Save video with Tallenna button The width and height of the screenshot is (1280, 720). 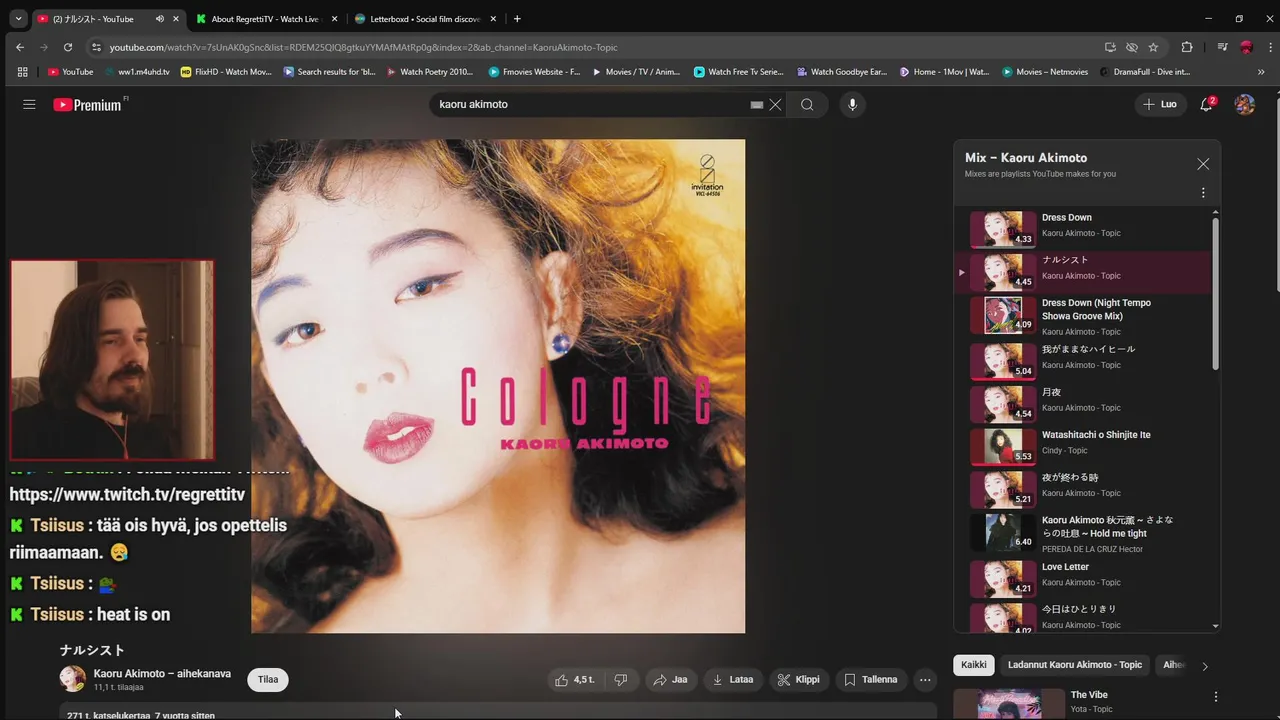click(x=870, y=680)
